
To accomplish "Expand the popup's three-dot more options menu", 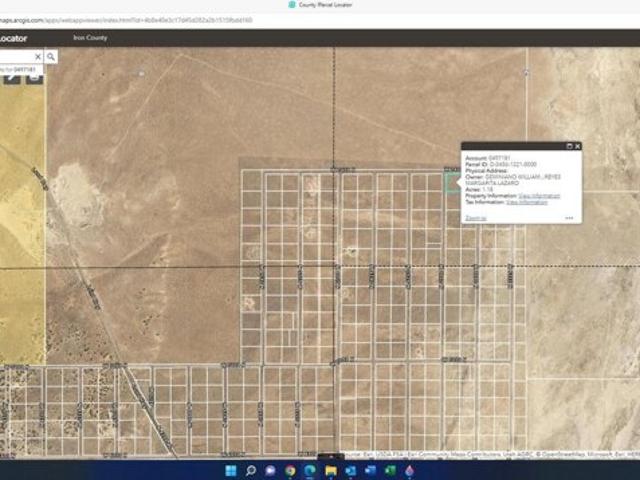I will coord(569,217).
